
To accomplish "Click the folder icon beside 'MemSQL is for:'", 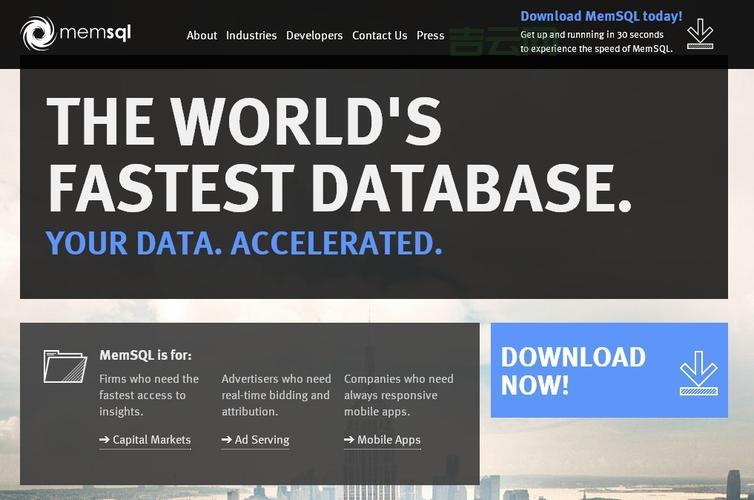I will click(x=65, y=365).
